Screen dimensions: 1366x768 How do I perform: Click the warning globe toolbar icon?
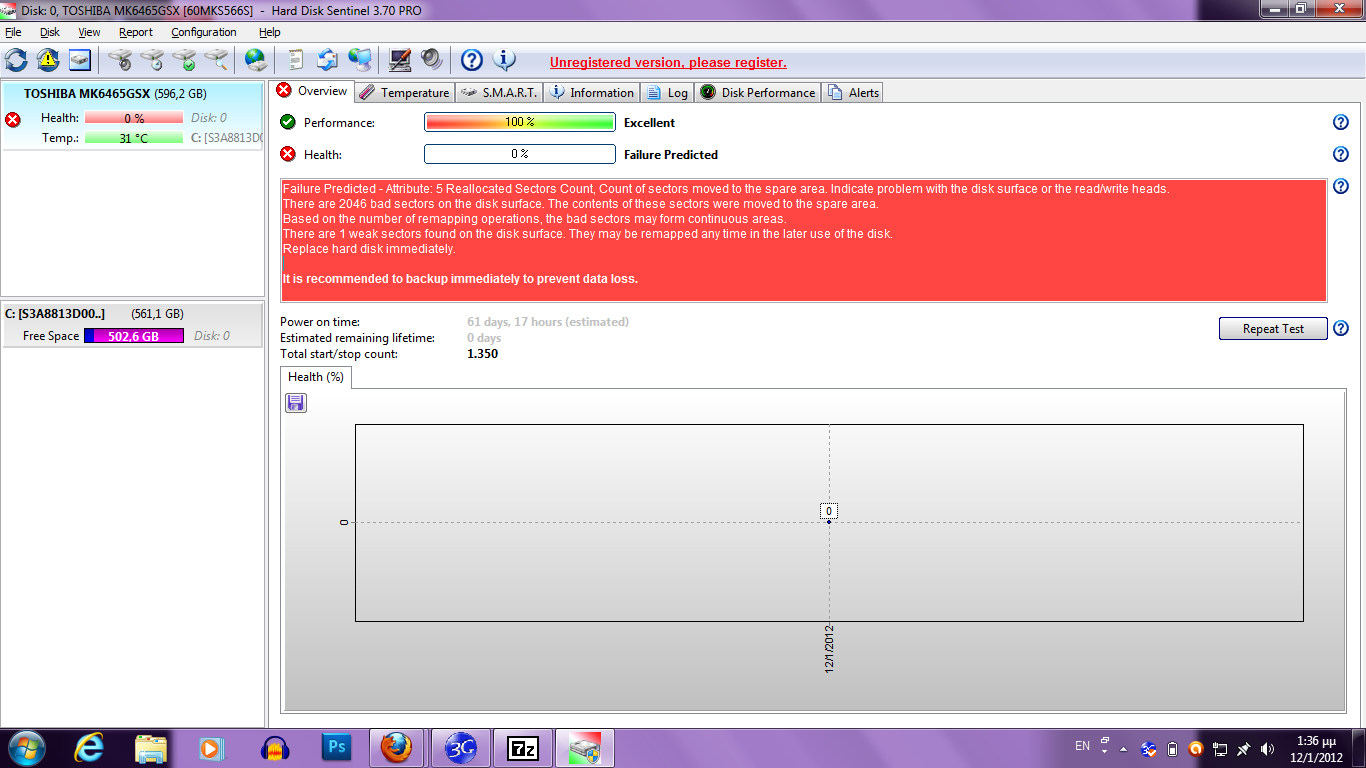48,60
